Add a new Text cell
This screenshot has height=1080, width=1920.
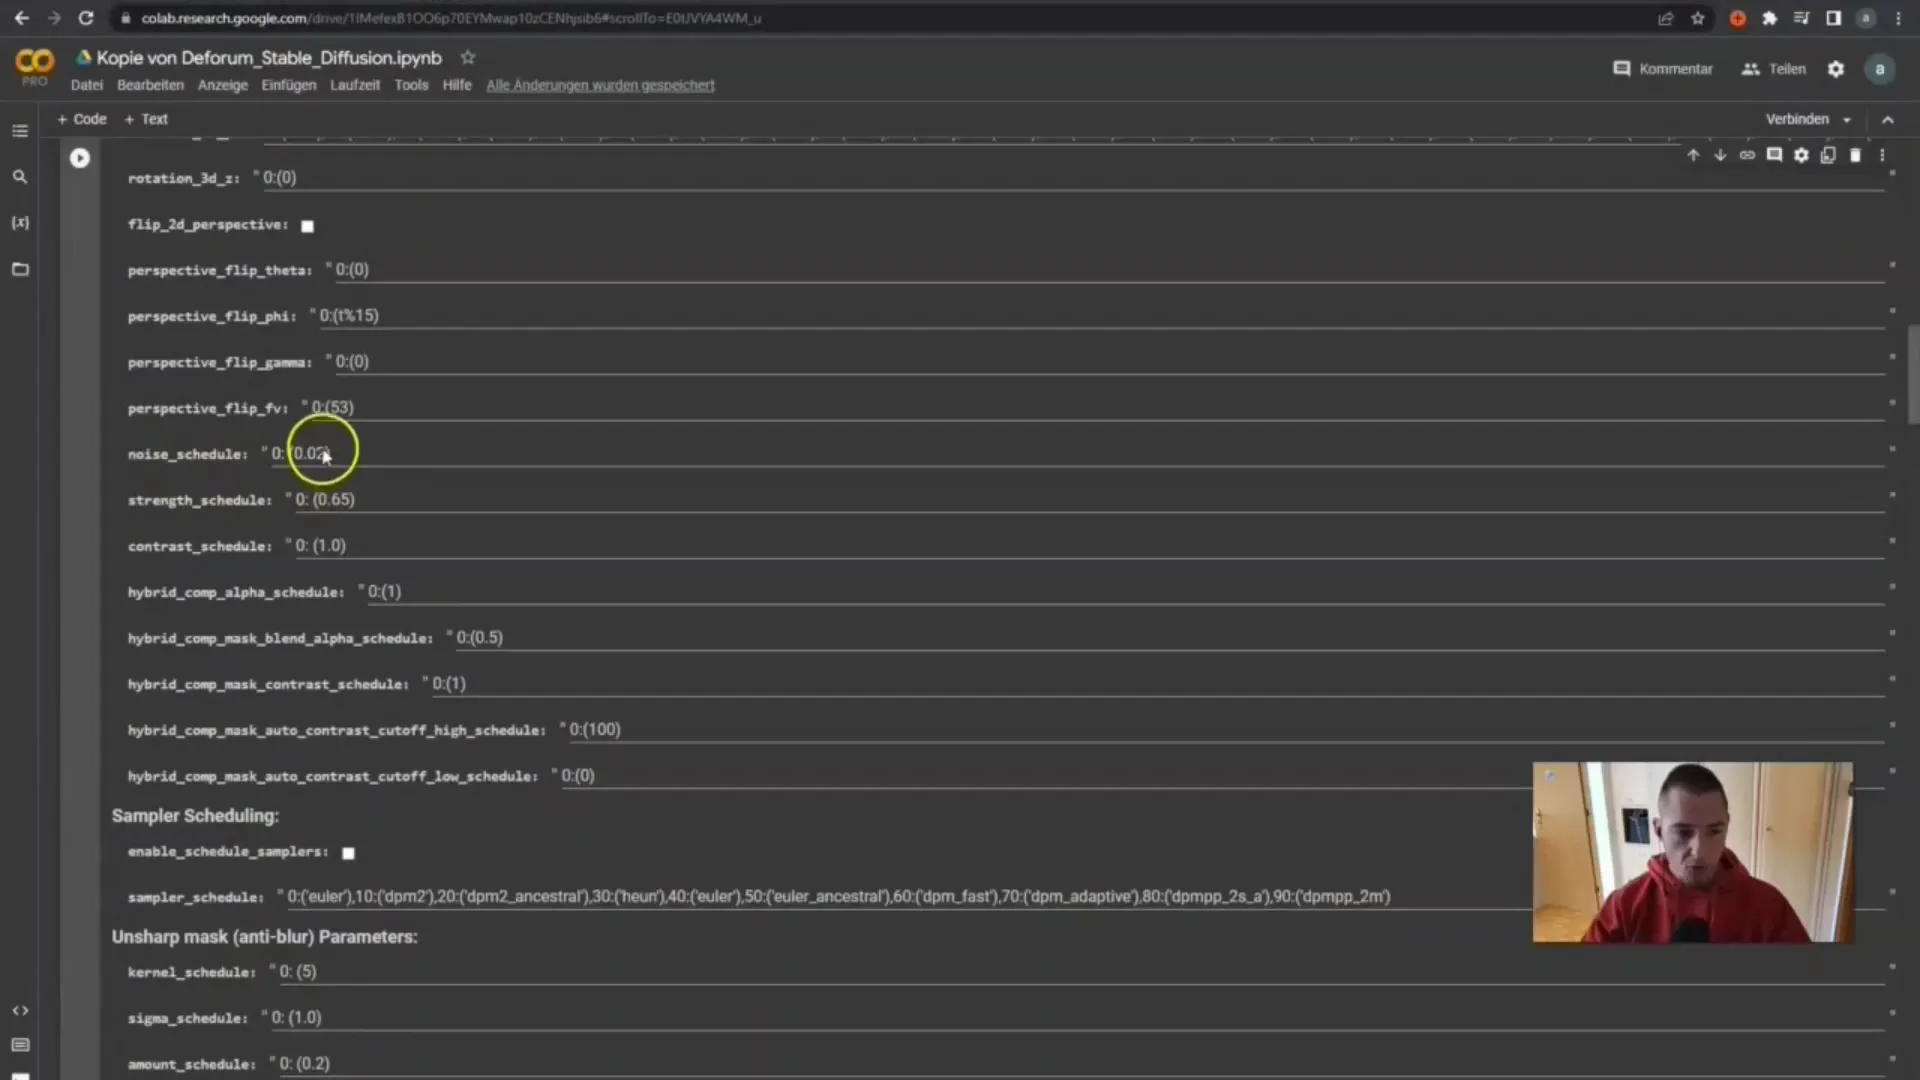pyautogui.click(x=146, y=119)
